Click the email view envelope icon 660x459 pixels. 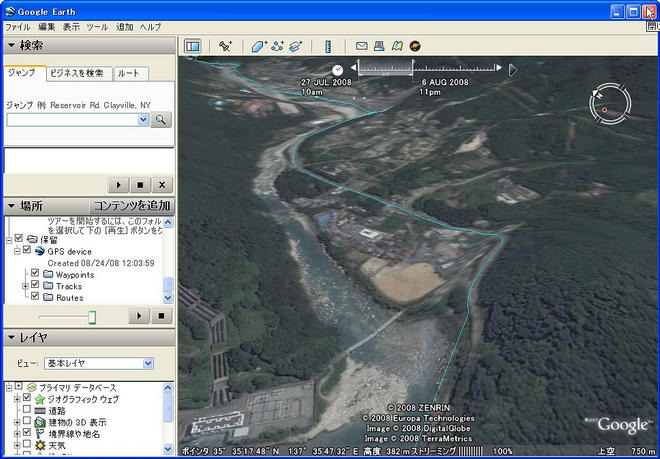[362, 46]
